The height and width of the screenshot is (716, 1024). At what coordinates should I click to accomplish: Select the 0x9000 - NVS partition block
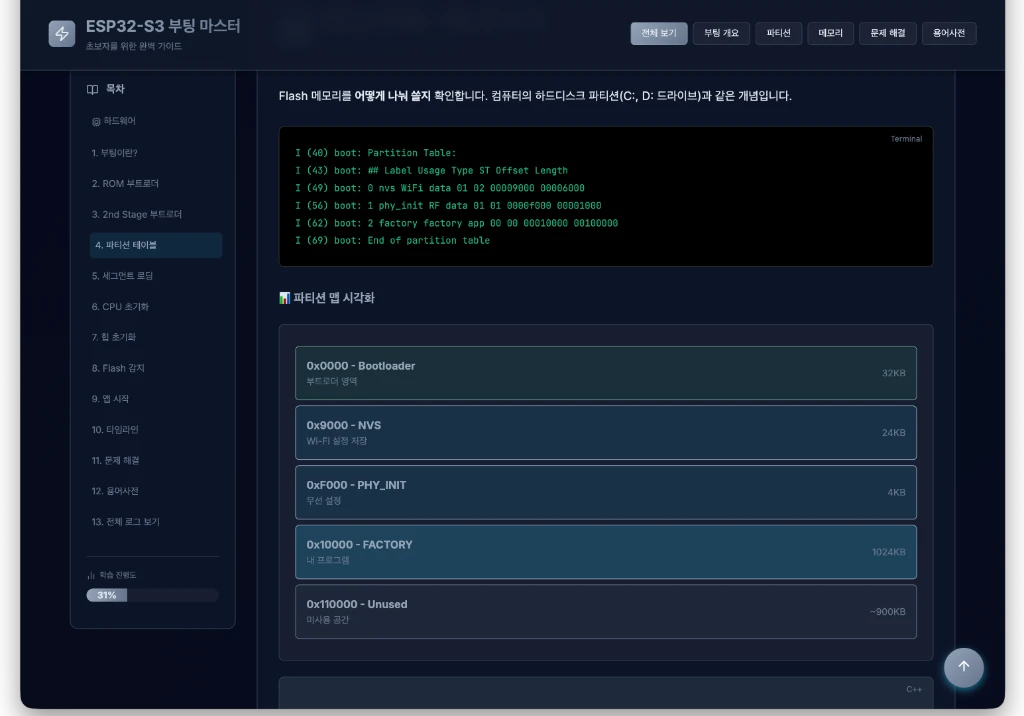[605, 432]
